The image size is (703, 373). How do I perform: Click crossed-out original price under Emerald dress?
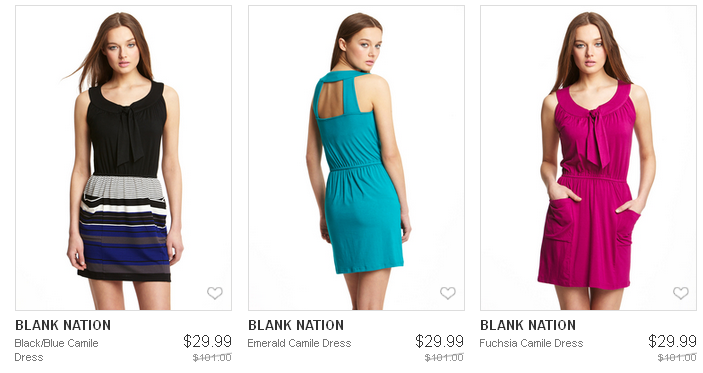click(444, 358)
